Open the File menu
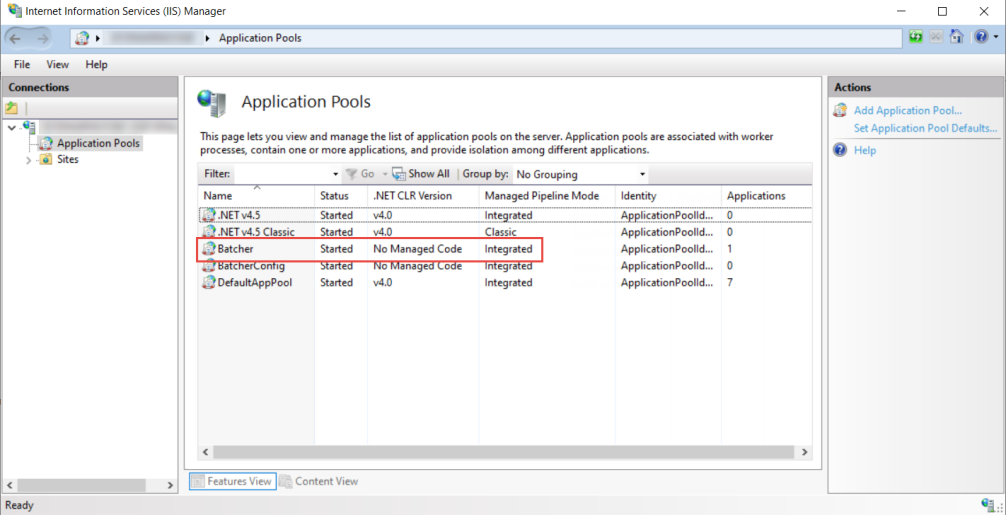 click(x=22, y=65)
